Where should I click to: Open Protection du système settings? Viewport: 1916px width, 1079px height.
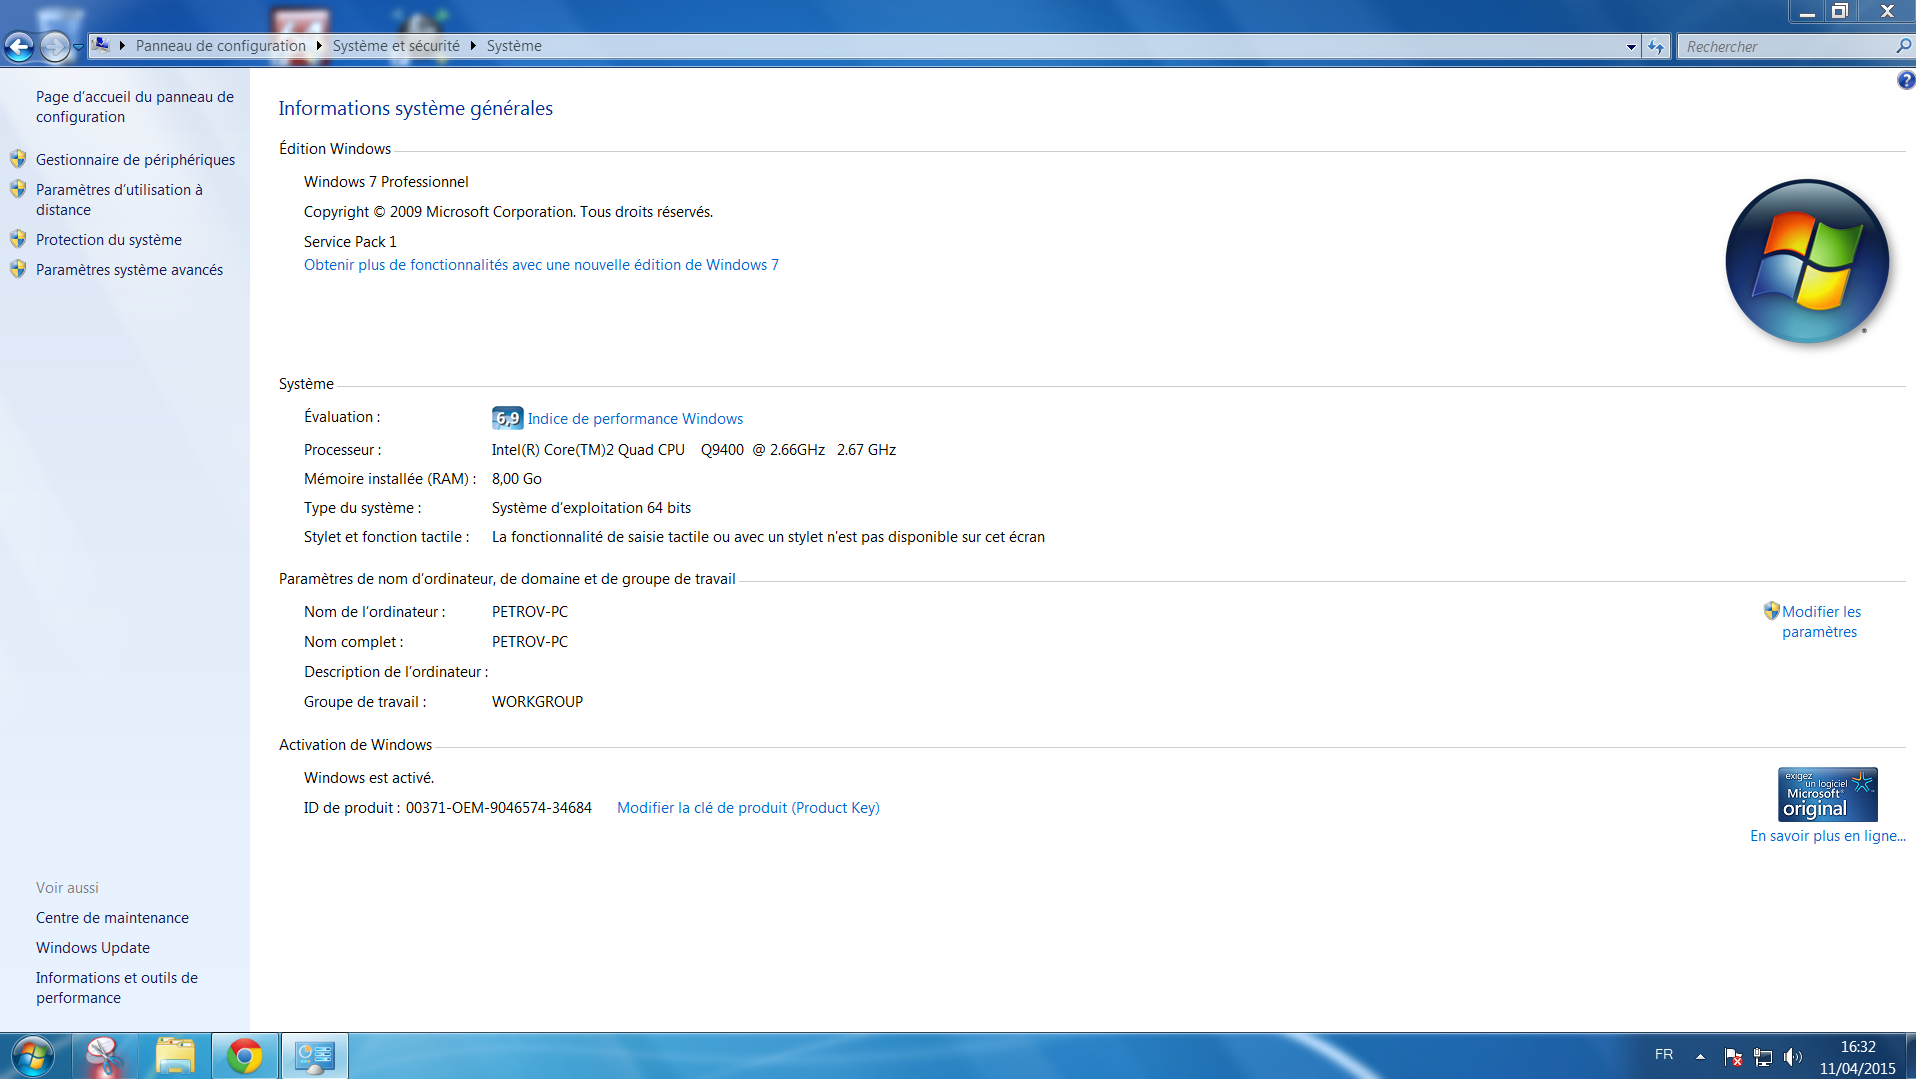(108, 240)
